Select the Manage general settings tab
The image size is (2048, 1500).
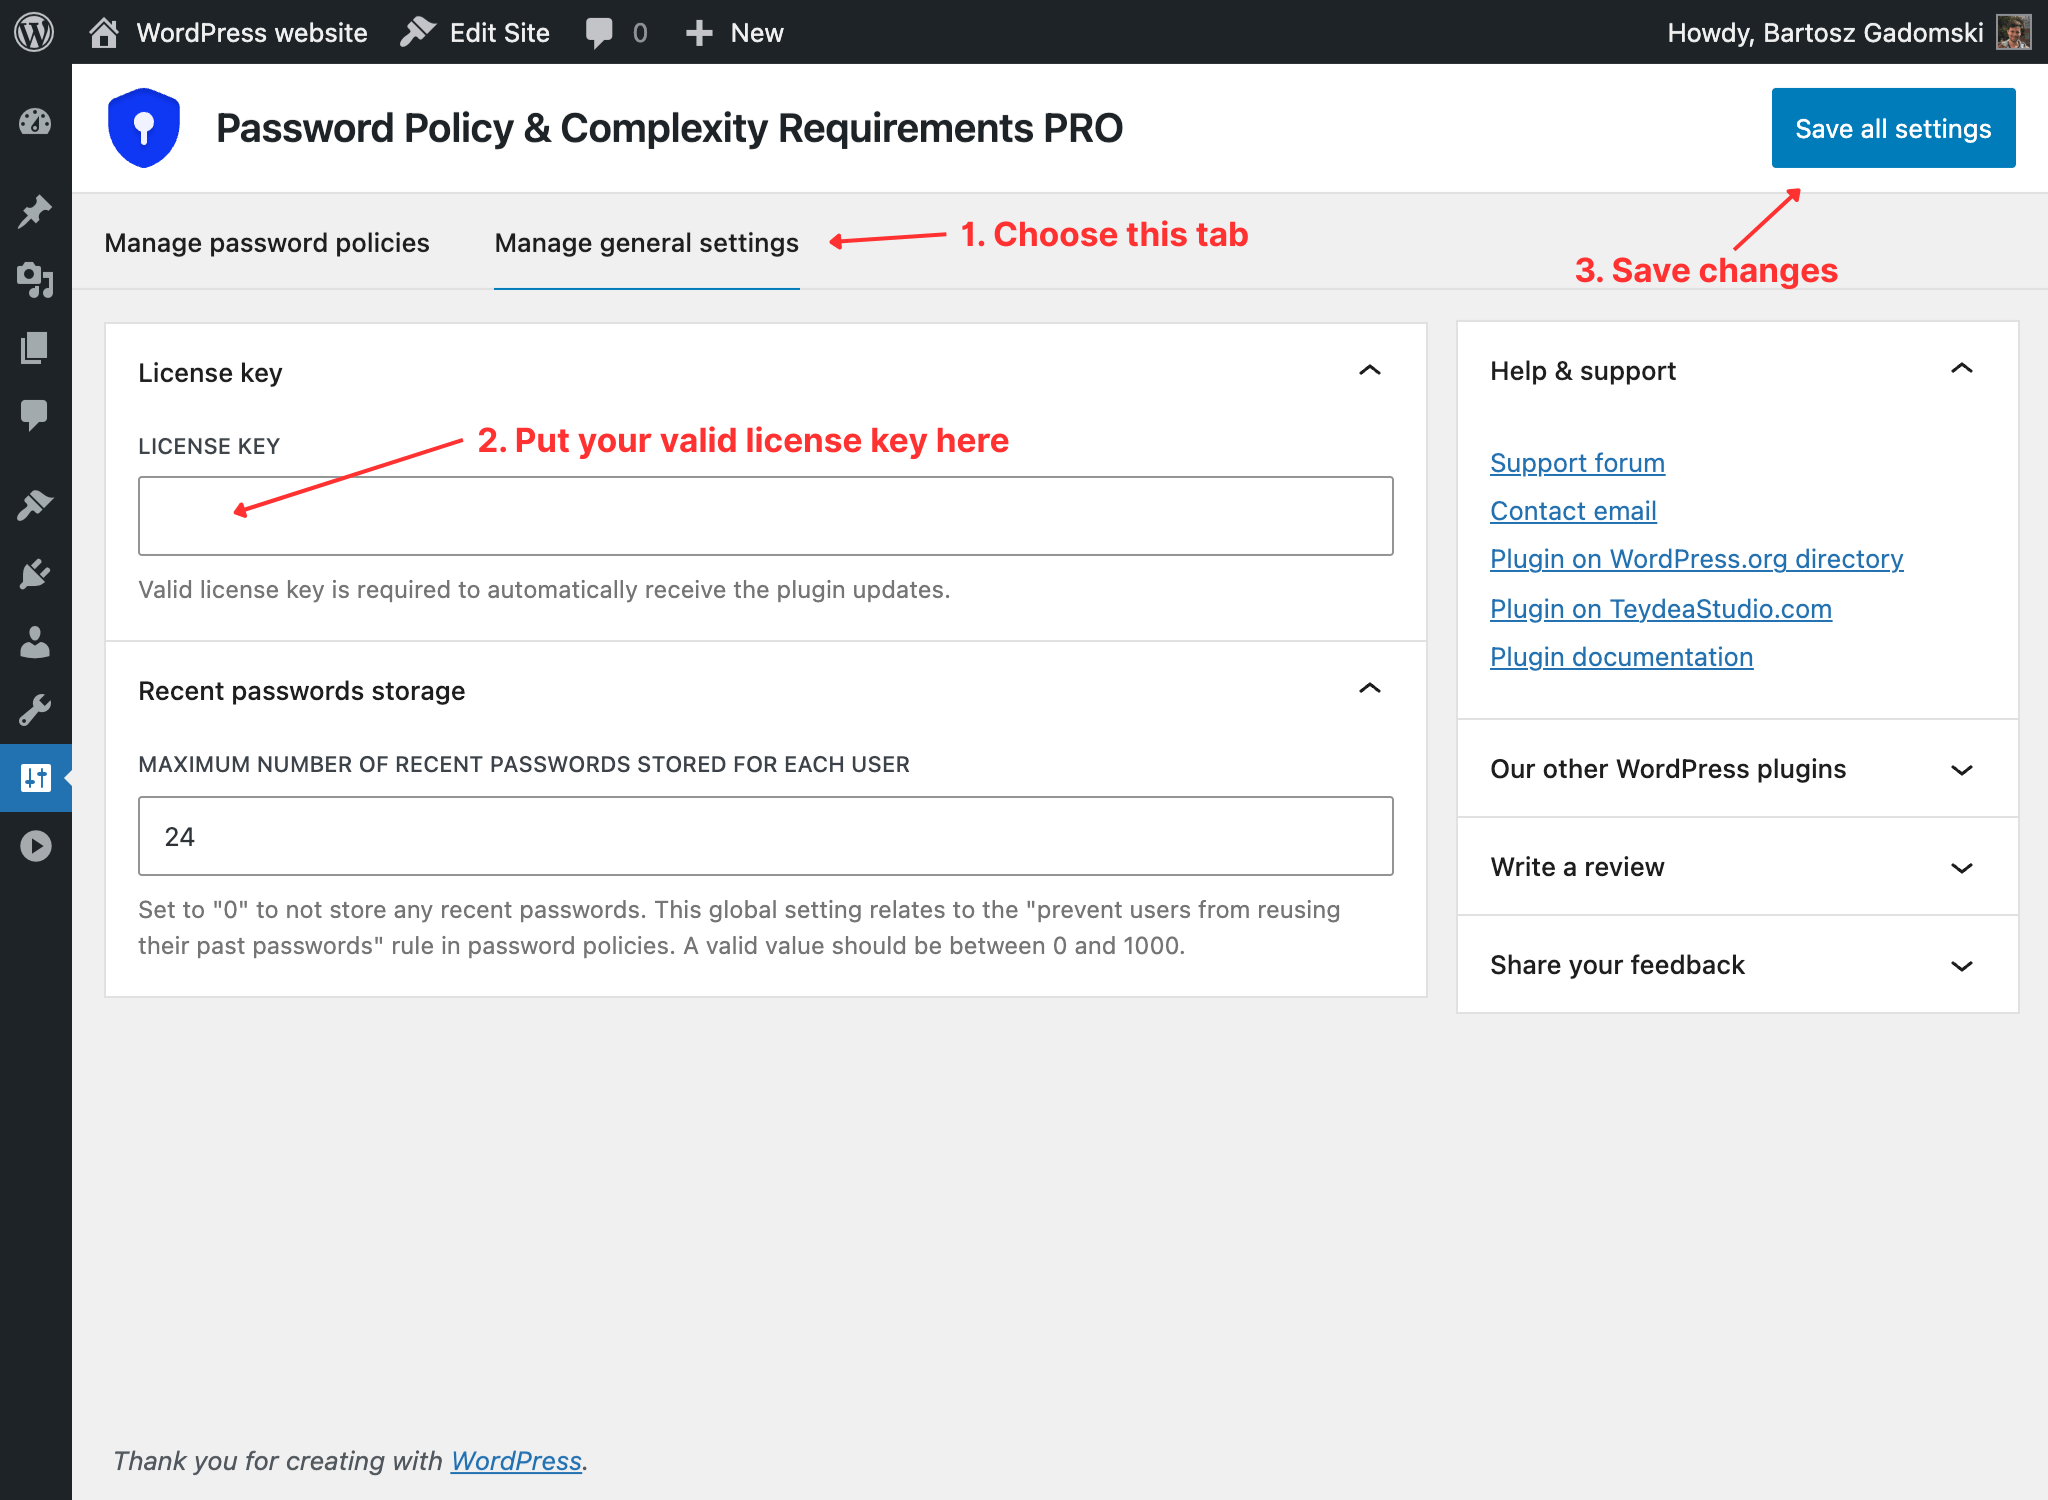(647, 243)
